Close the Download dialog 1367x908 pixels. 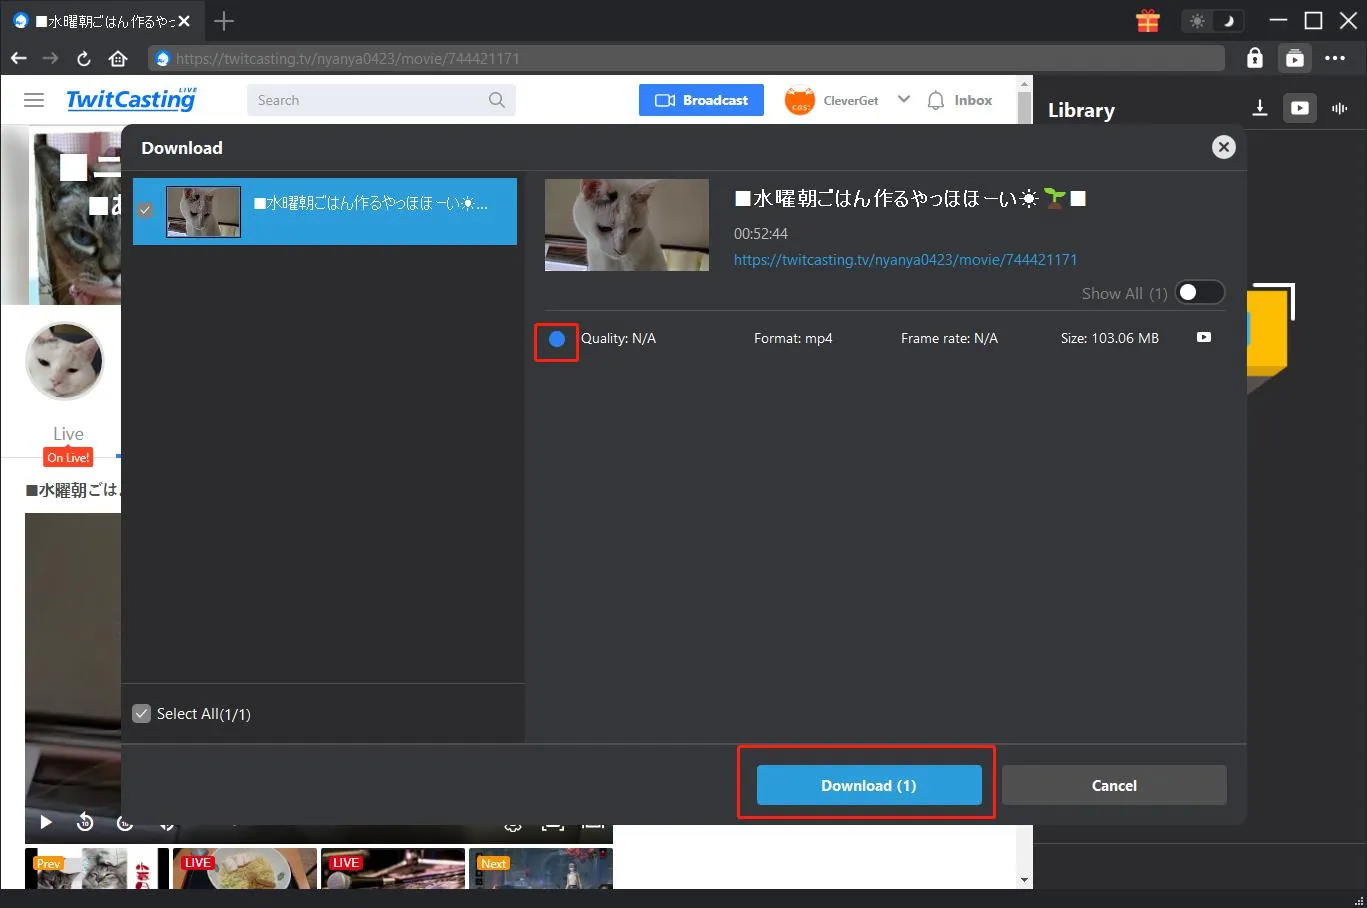click(1223, 147)
